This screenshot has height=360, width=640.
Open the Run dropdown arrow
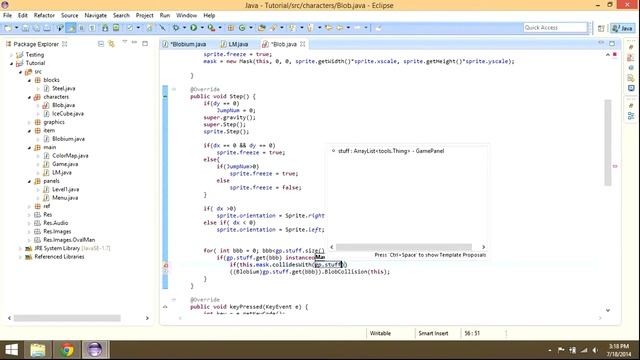(x=202, y=28)
